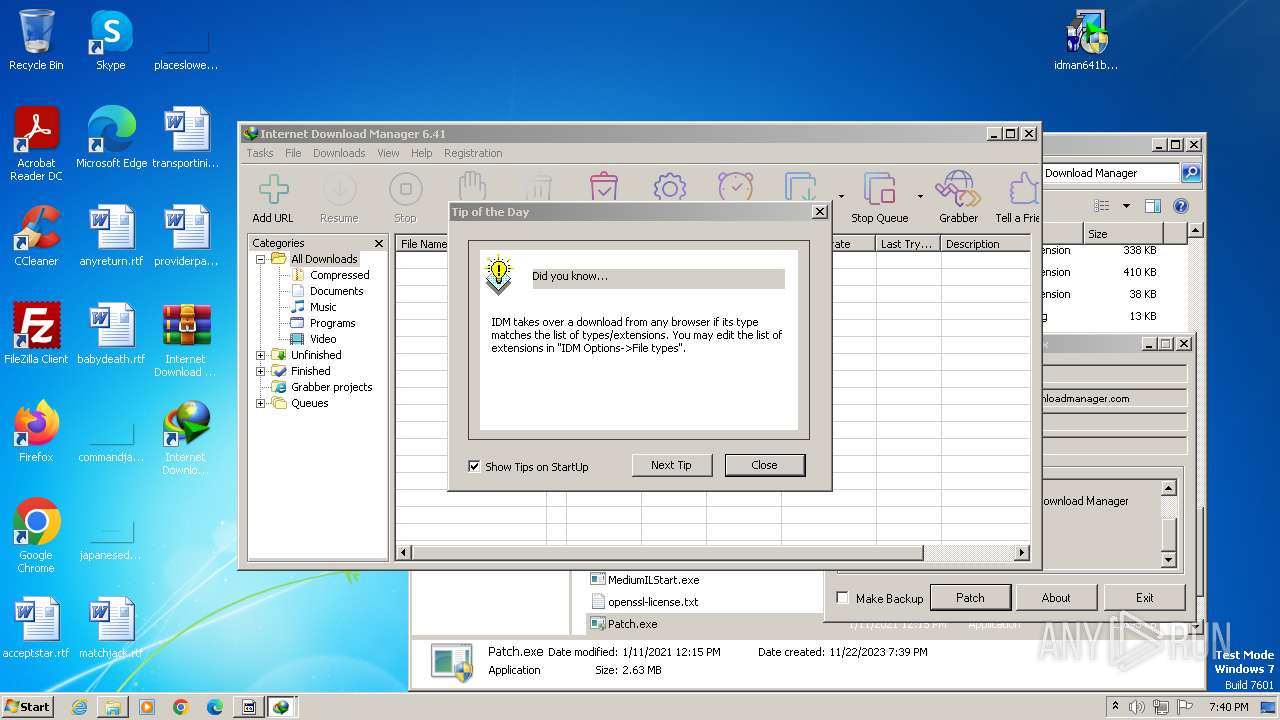The width and height of the screenshot is (1280, 720).
Task: Expand the Queues category
Action: [x=261, y=403]
